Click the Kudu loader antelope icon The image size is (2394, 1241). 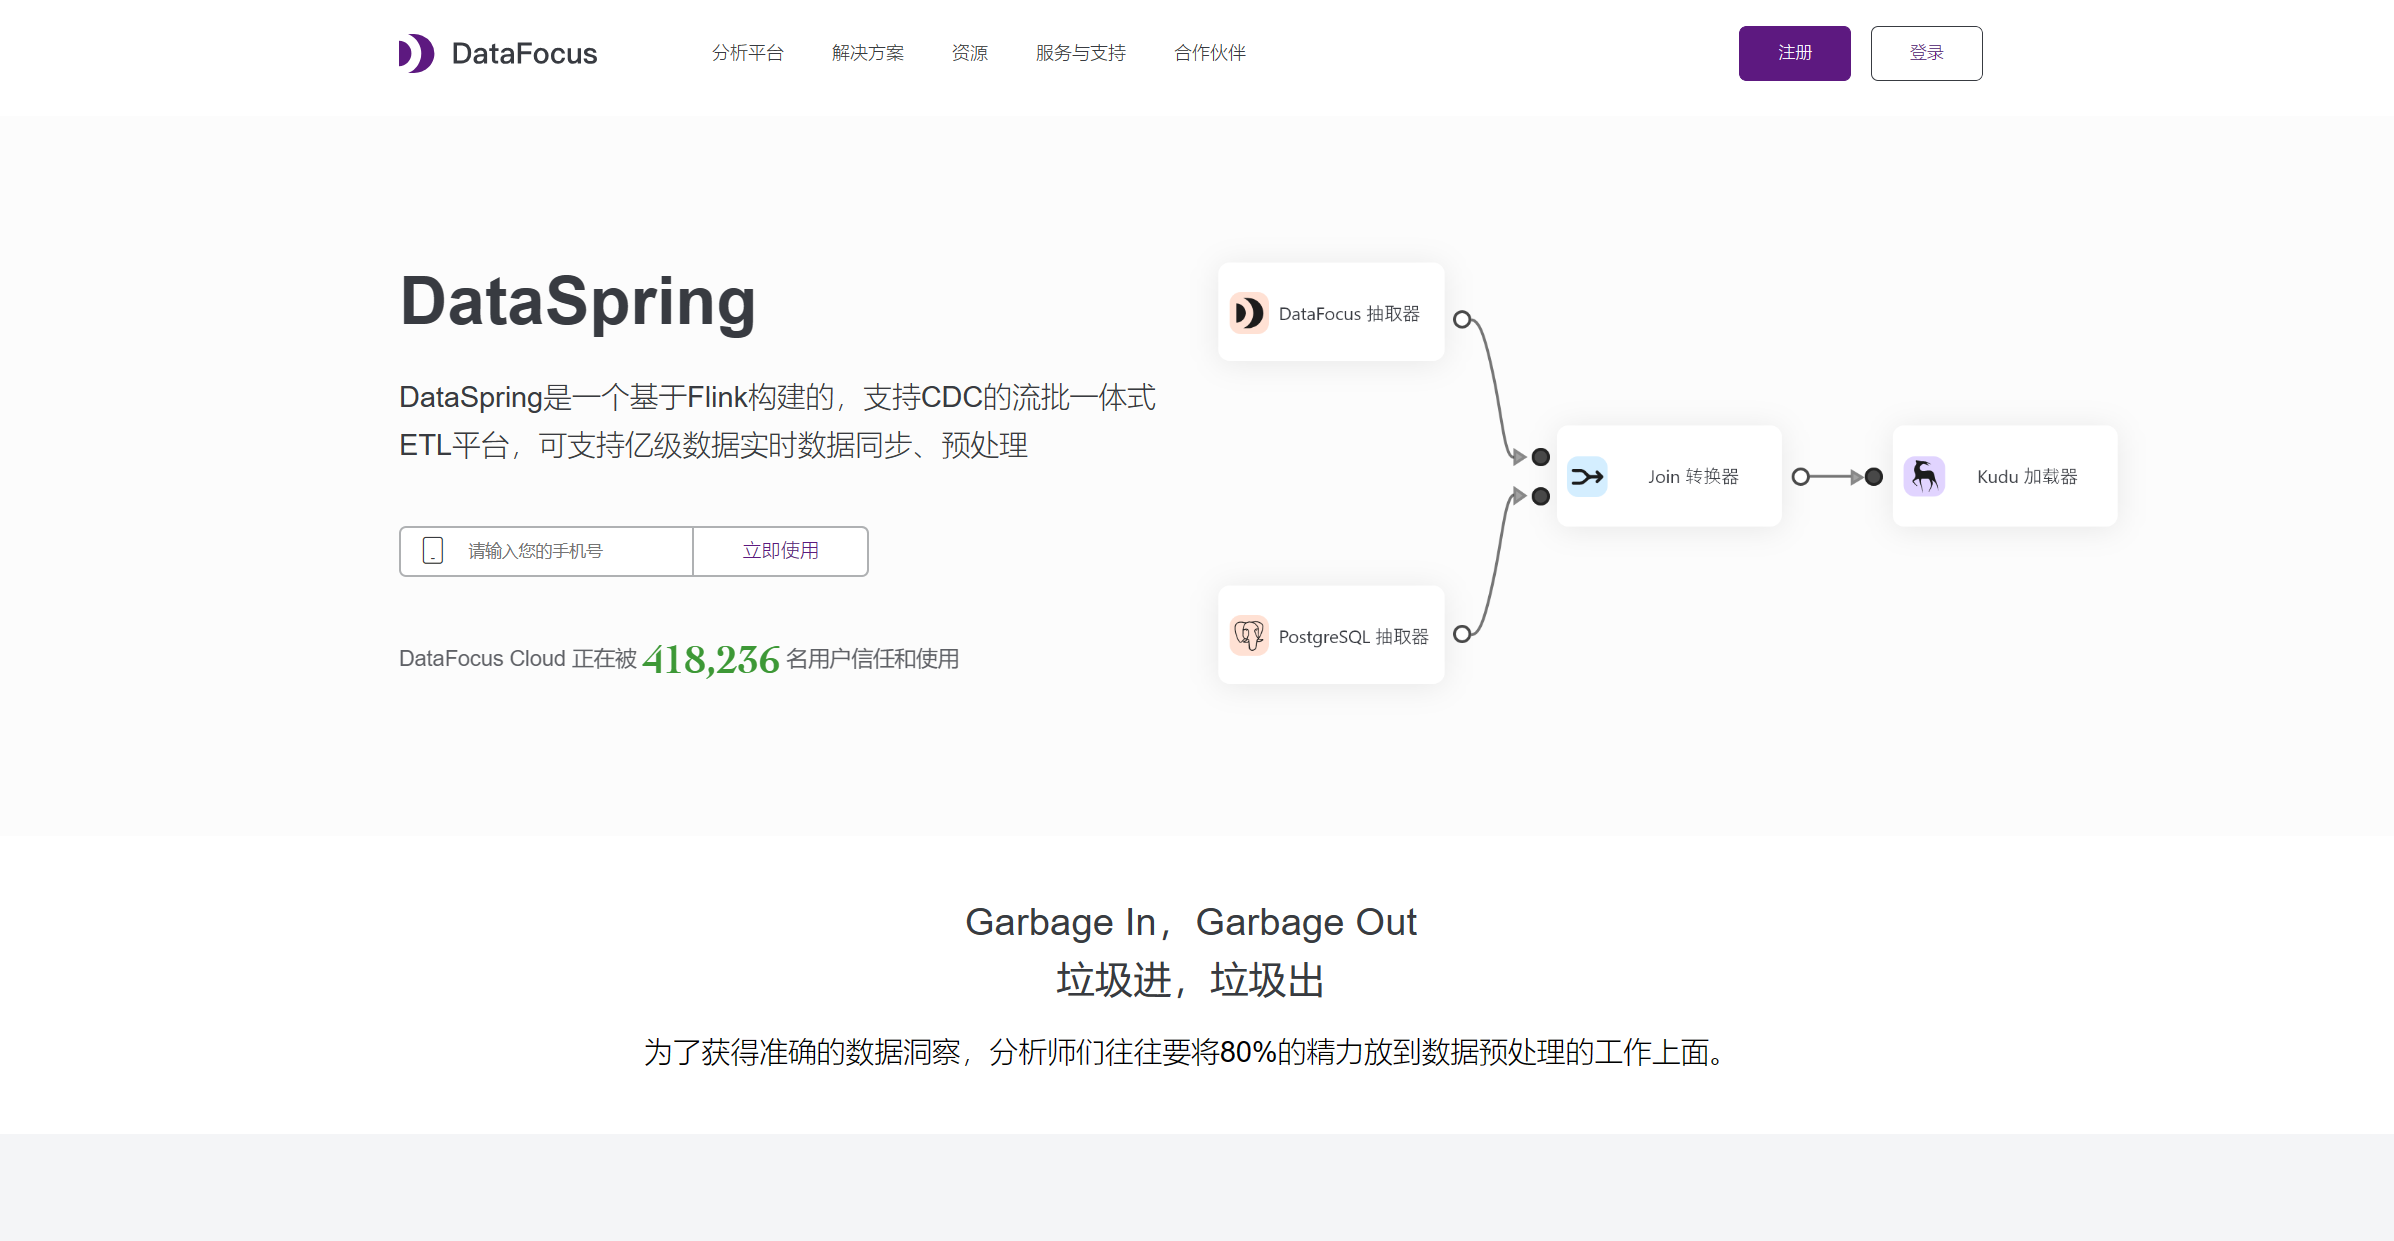click(1924, 476)
